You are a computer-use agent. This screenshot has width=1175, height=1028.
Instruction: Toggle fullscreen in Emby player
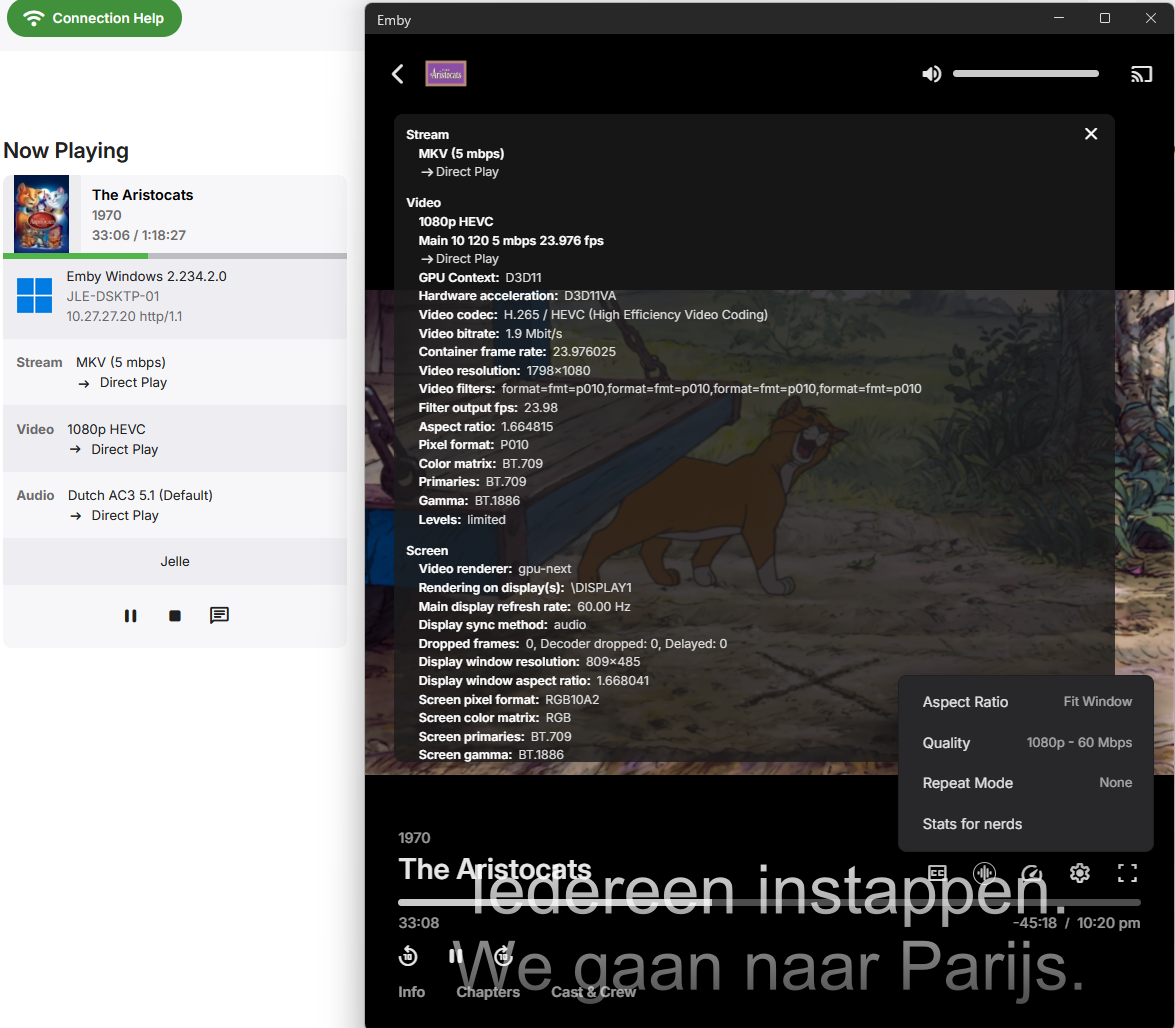coord(1127,873)
